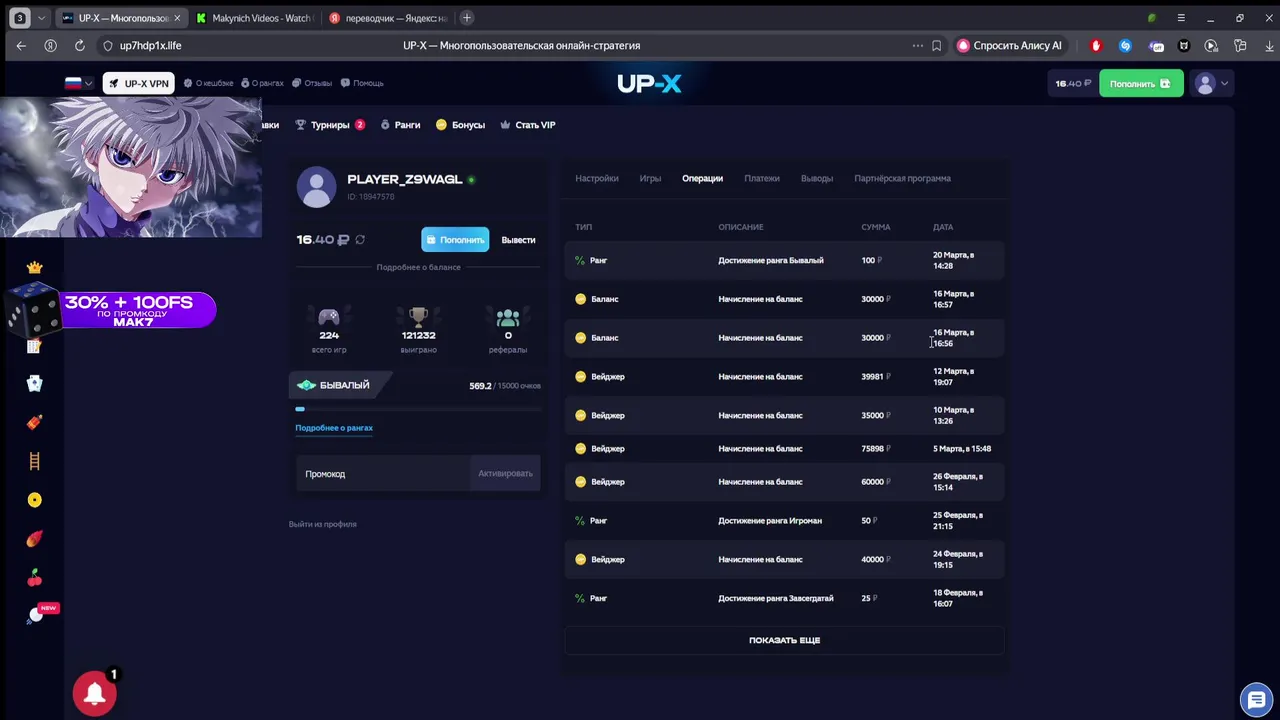Image resolution: width=1280 pixels, height=720 pixels.
Task: Launch the ladder game in sidebar
Action: click(35, 461)
